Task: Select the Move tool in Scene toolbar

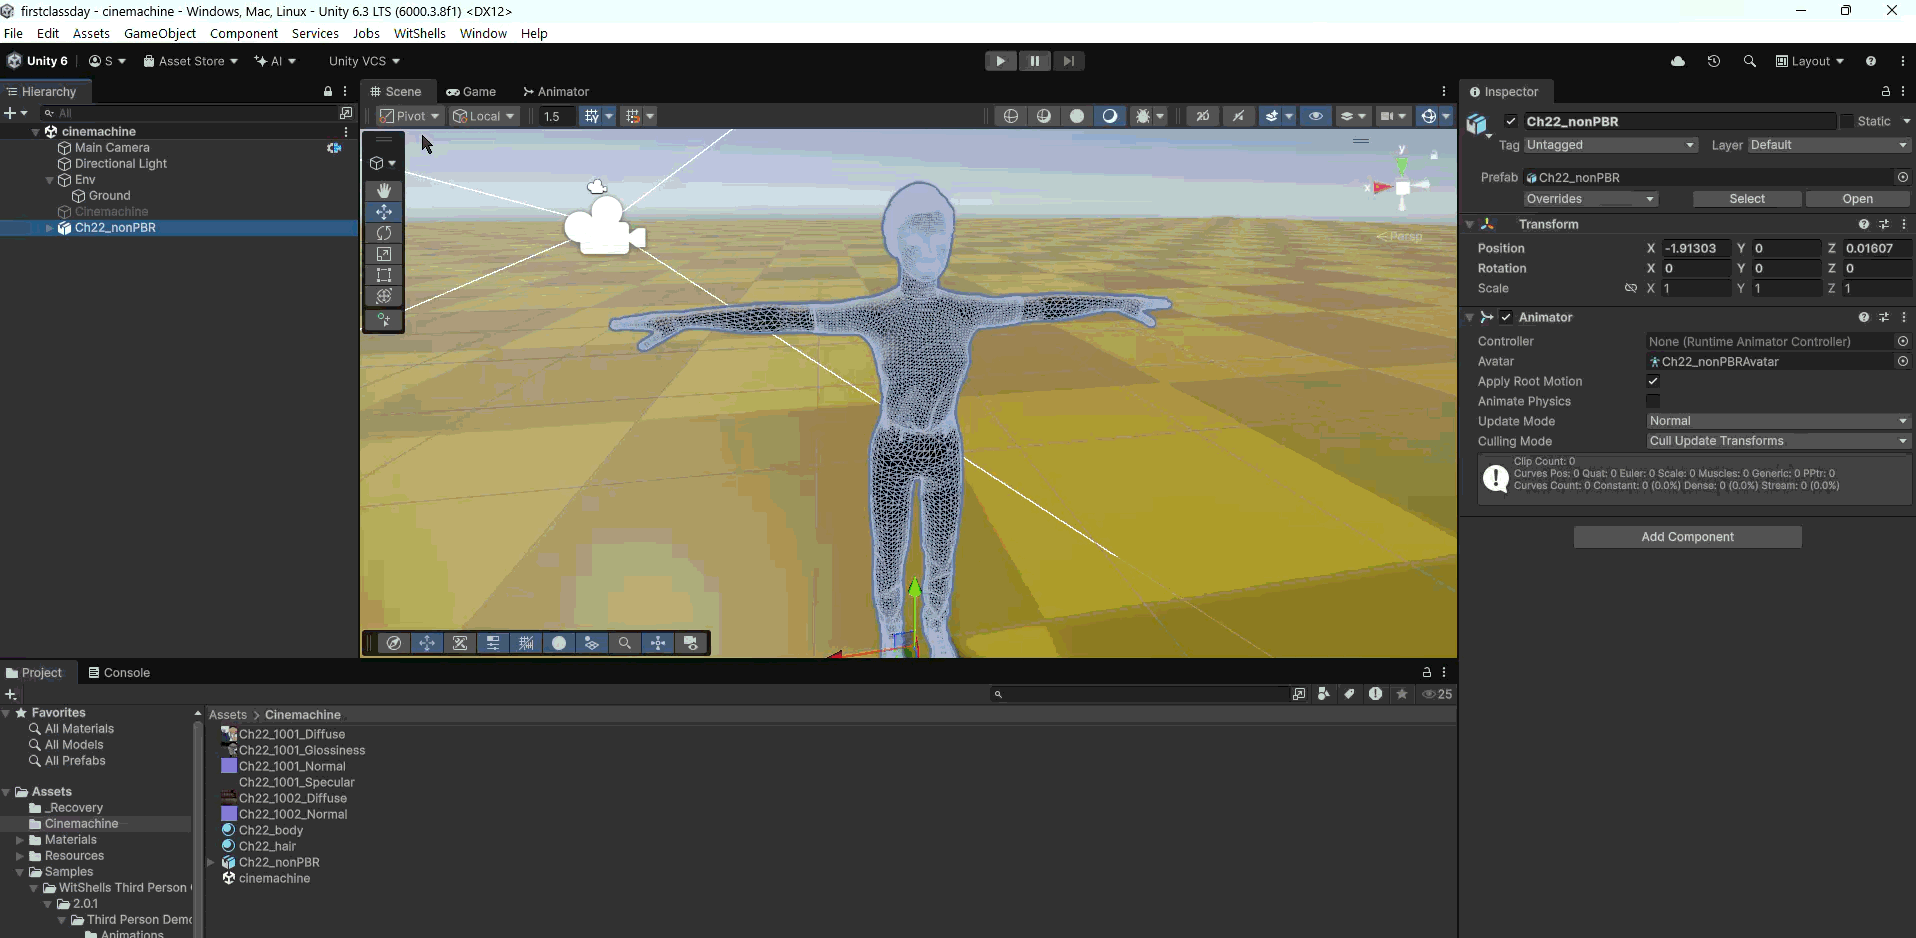Action: [x=384, y=212]
